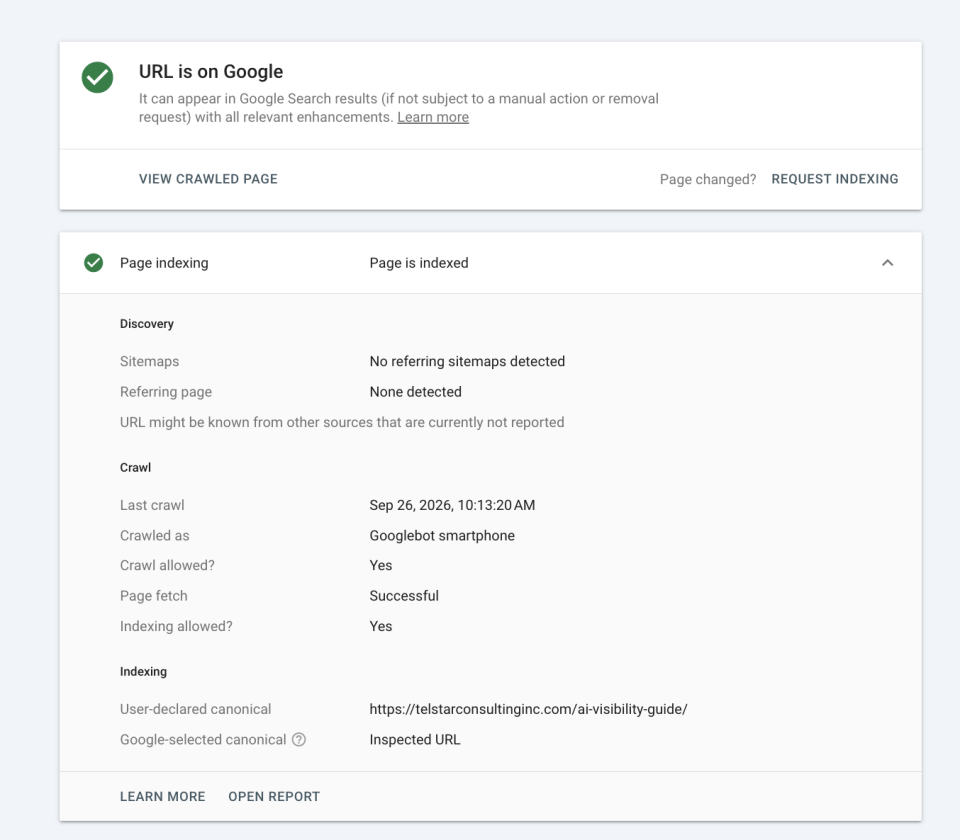The height and width of the screenshot is (840, 960).
Task: Click the 'Sitemaps' row label
Action: [149, 361]
